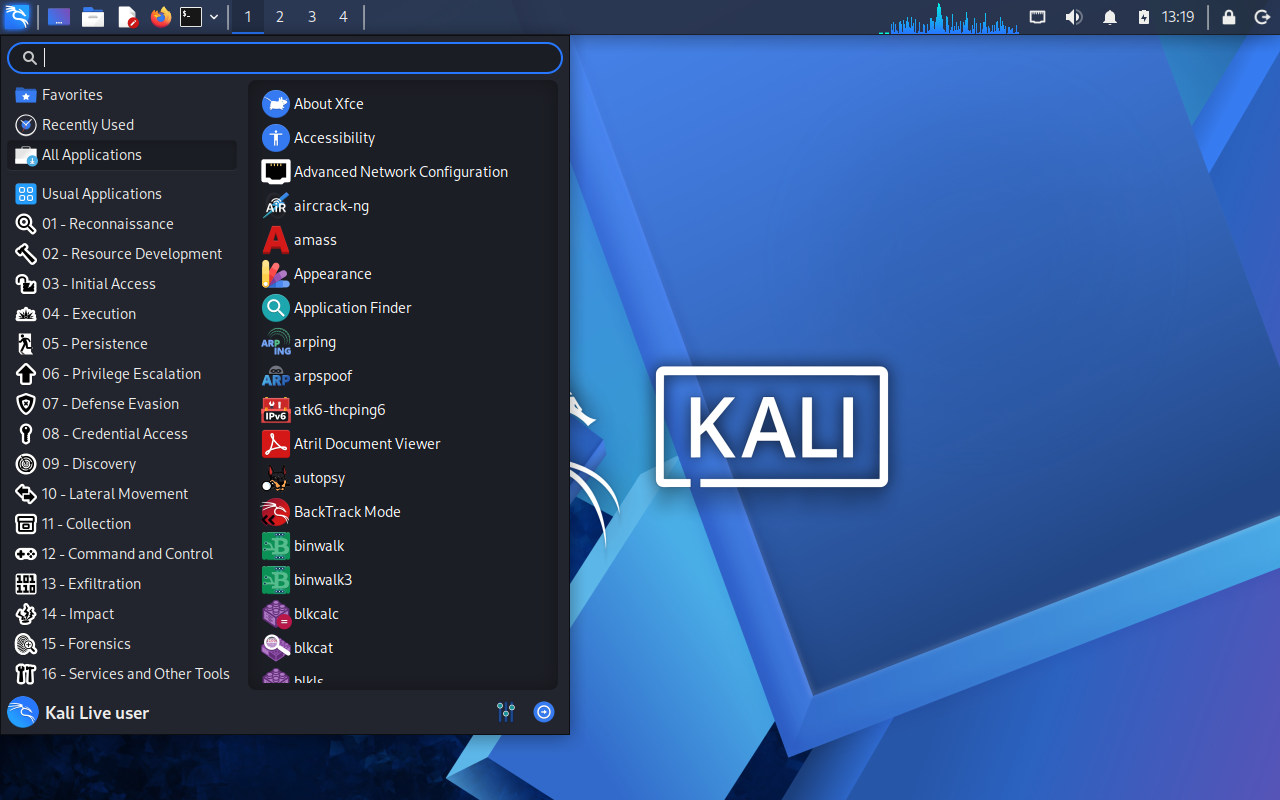Launch the arpspoof tool
This screenshot has width=1280, height=800.
(403, 376)
